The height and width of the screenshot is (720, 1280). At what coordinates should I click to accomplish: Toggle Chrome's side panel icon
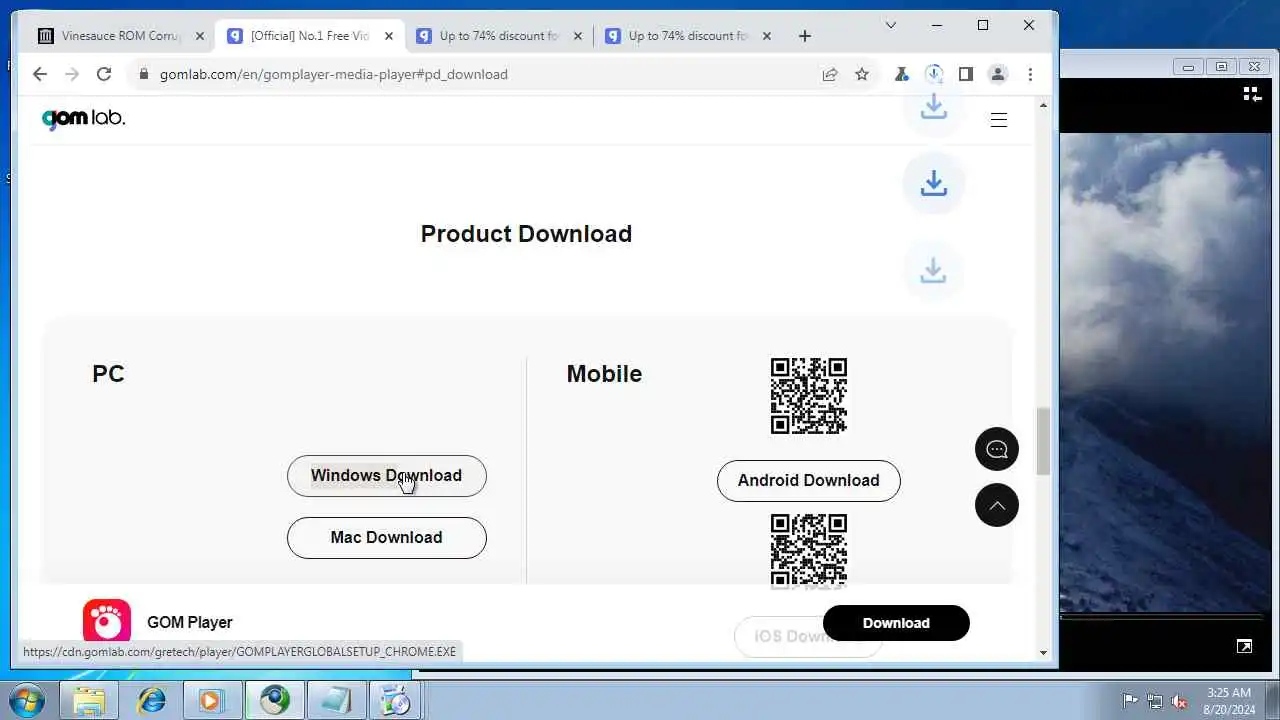point(966,74)
